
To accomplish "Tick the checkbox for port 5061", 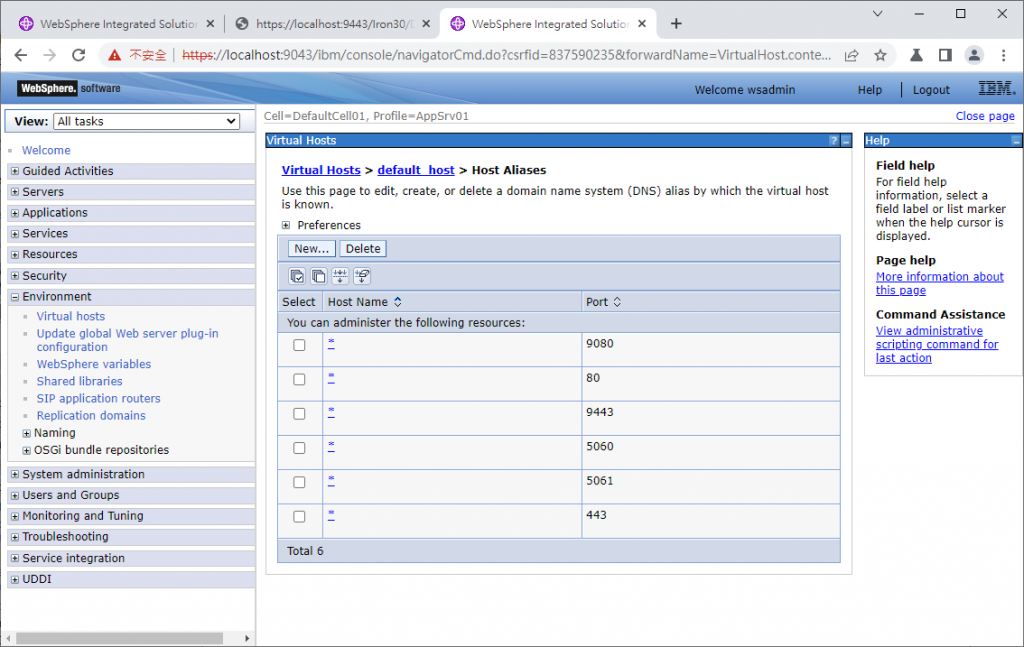I will click(x=299, y=482).
